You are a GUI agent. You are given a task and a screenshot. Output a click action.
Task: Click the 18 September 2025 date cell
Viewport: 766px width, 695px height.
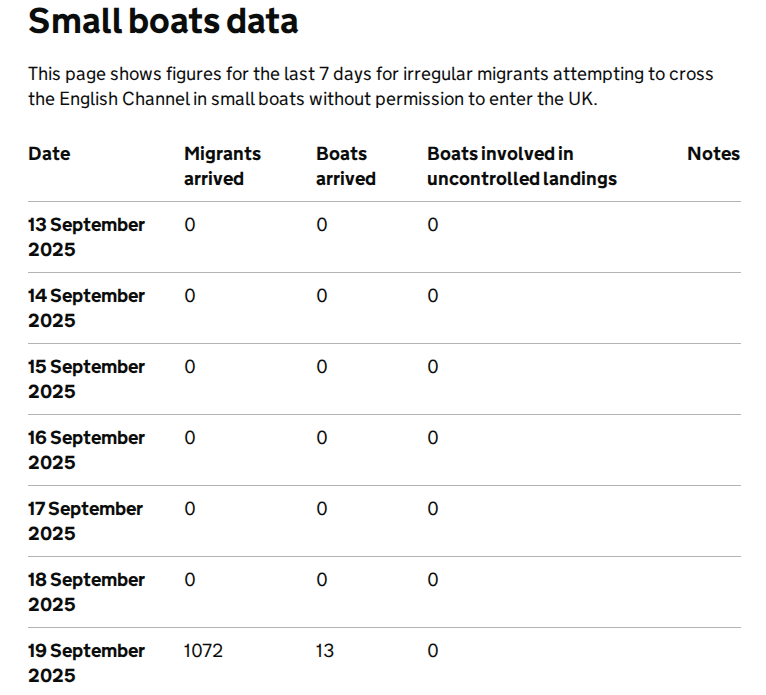coord(86,592)
